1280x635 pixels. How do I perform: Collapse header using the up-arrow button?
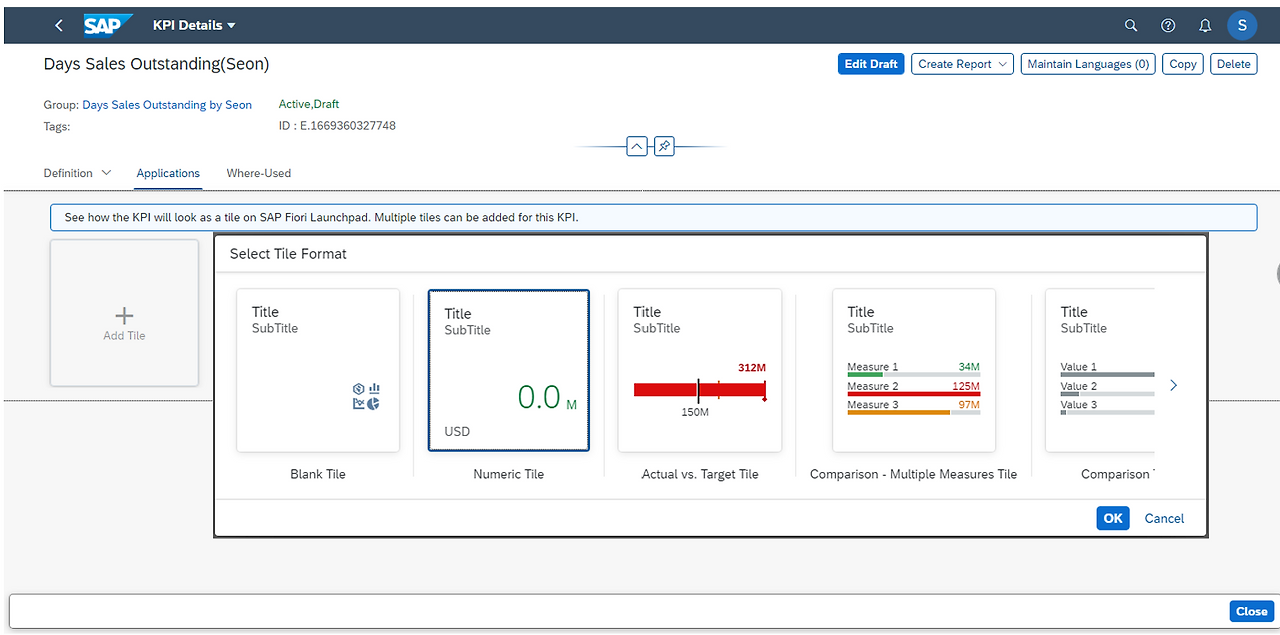[x=637, y=147]
